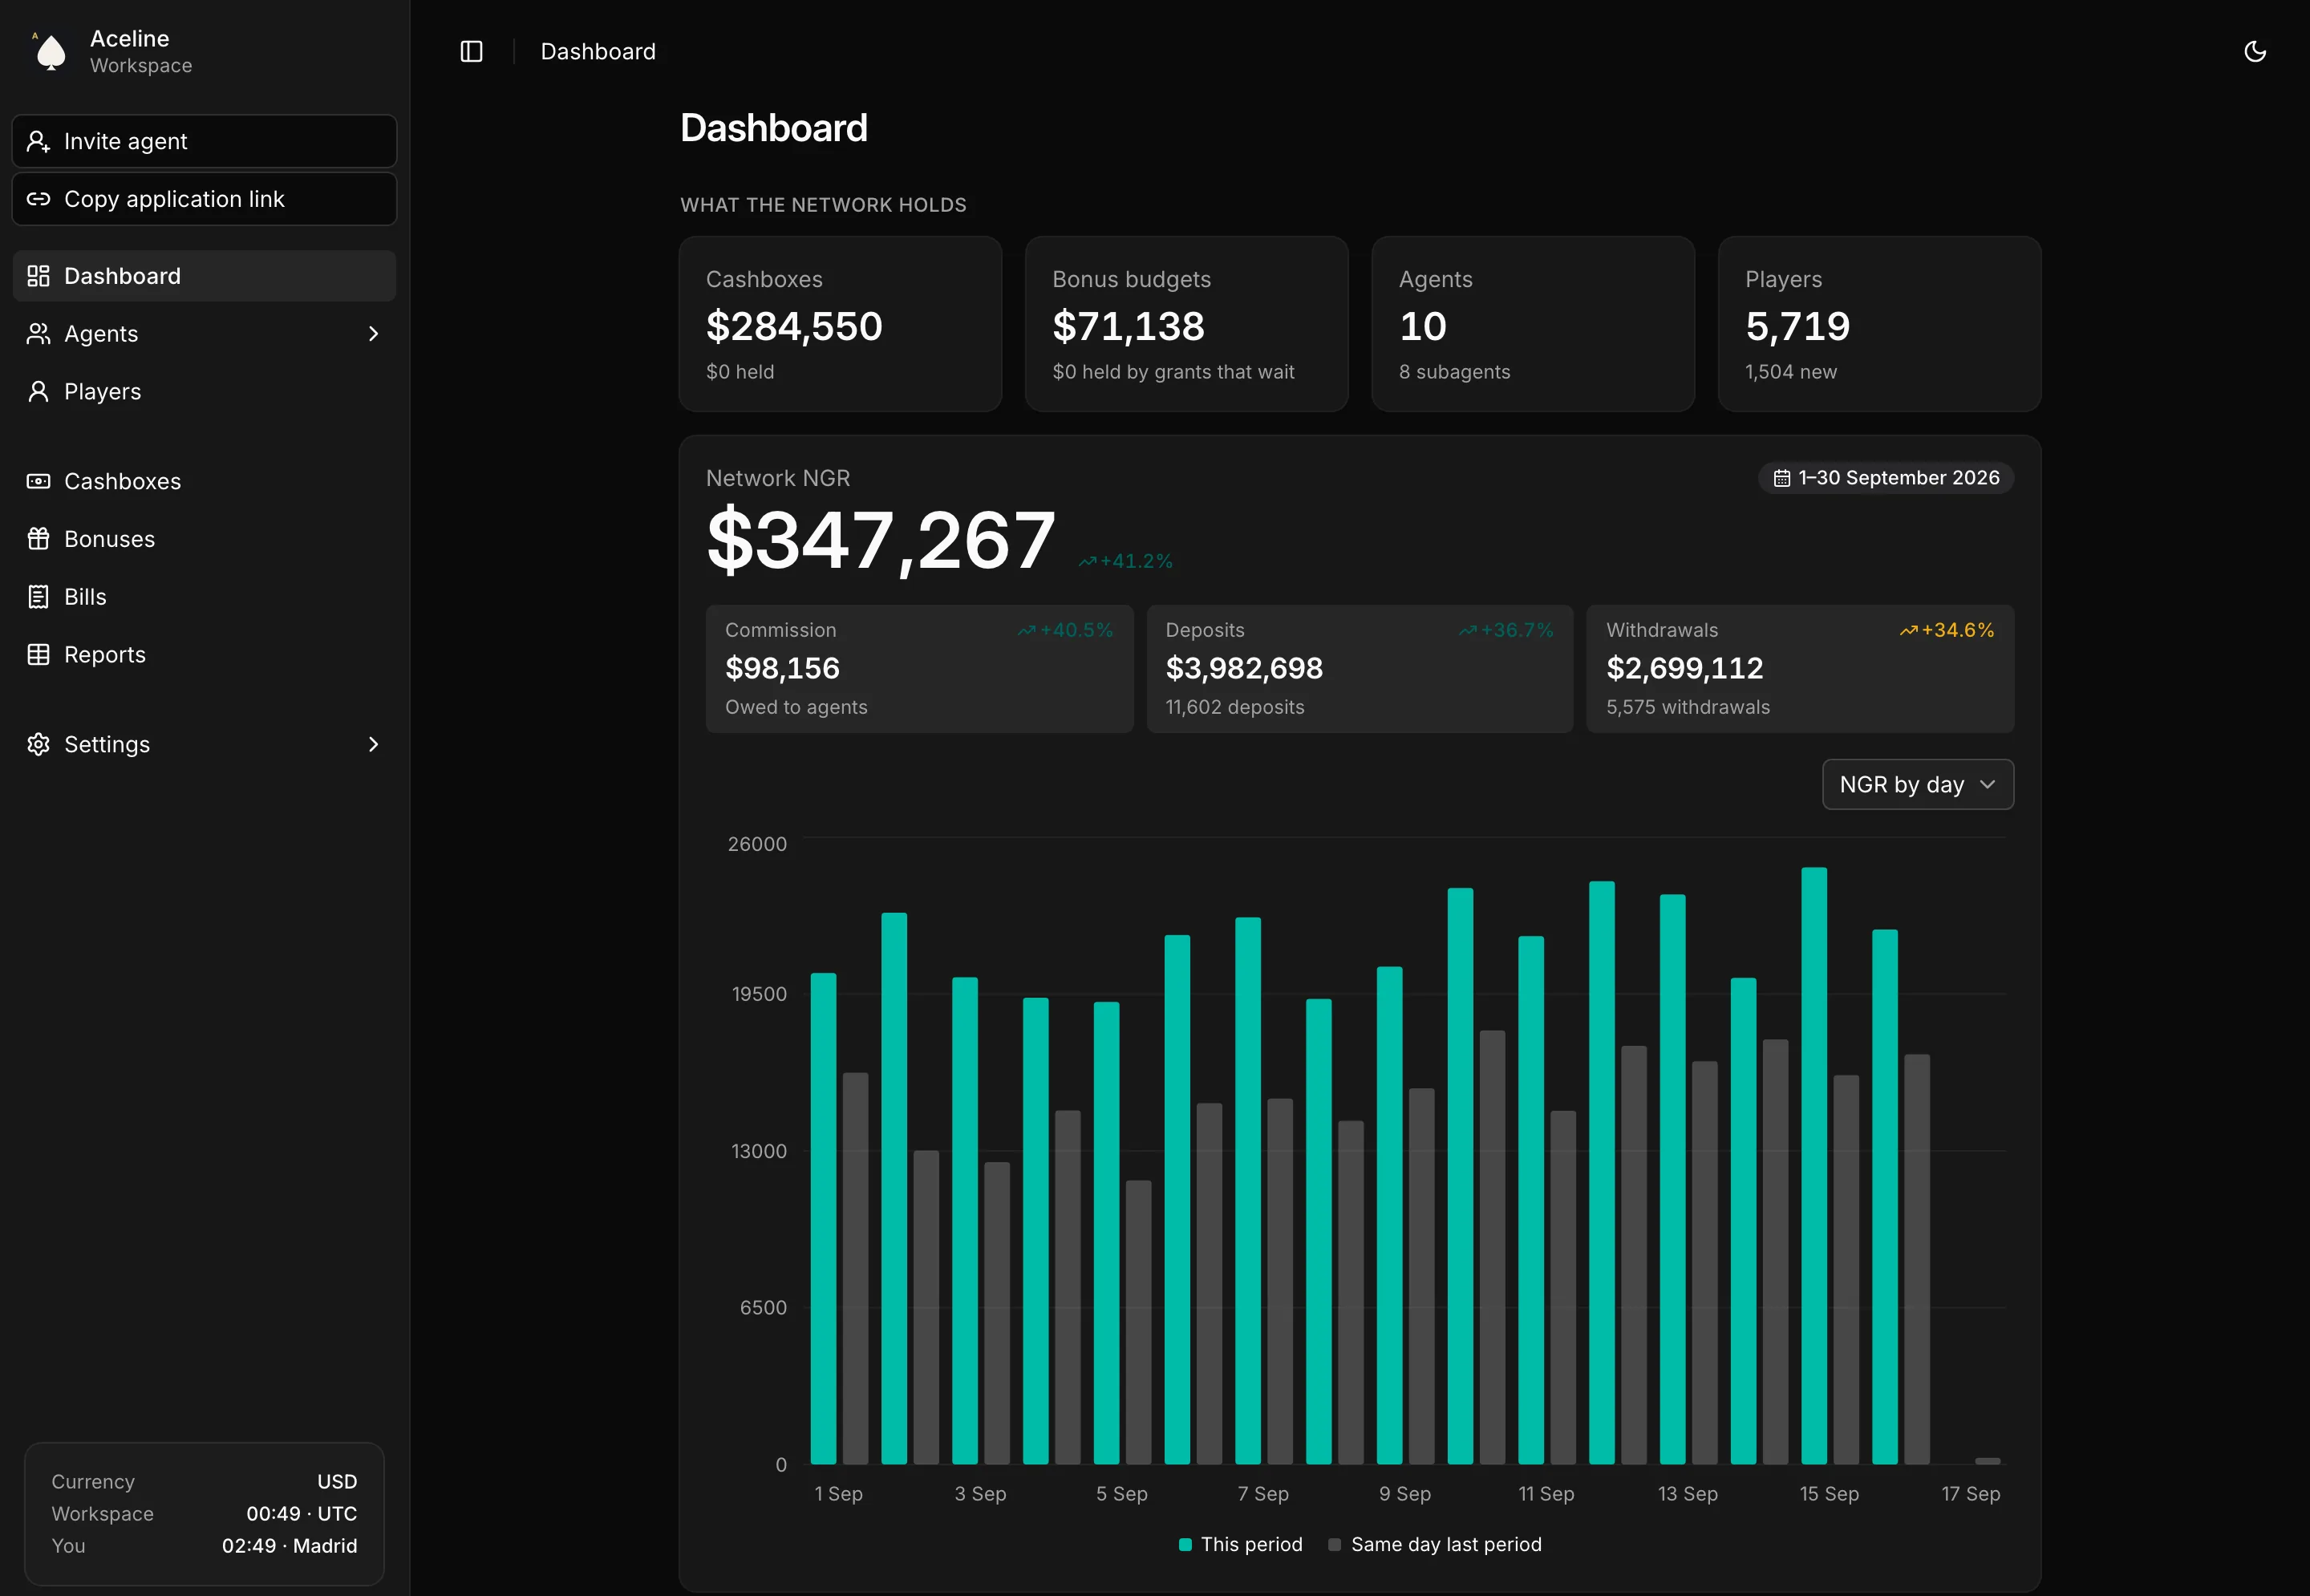Click $0 held by grants that wait
This screenshot has height=1596, width=2310.
pos(1173,372)
